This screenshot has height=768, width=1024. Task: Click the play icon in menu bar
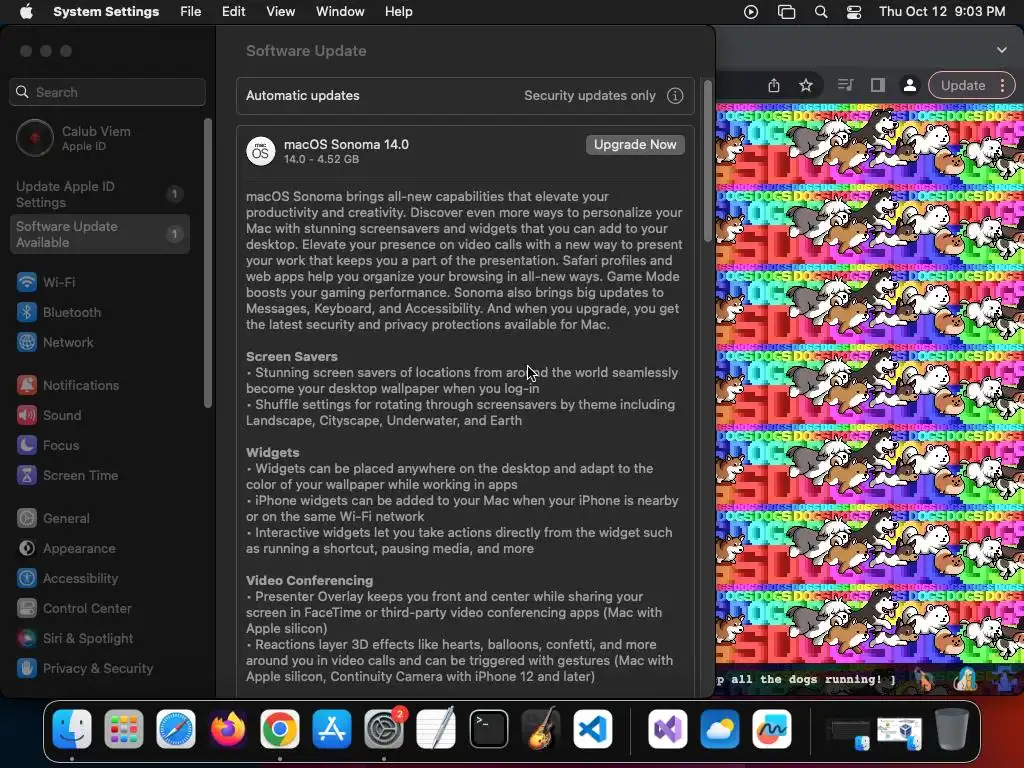pos(751,12)
